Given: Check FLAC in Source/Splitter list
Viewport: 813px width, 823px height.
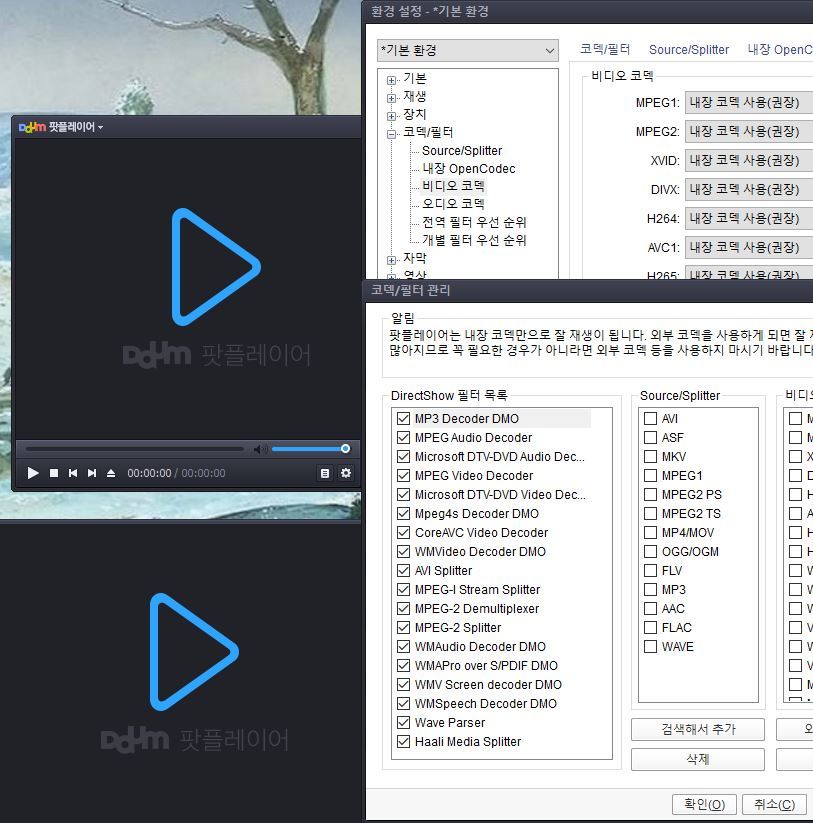Looking at the screenshot, I should tap(650, 627).
